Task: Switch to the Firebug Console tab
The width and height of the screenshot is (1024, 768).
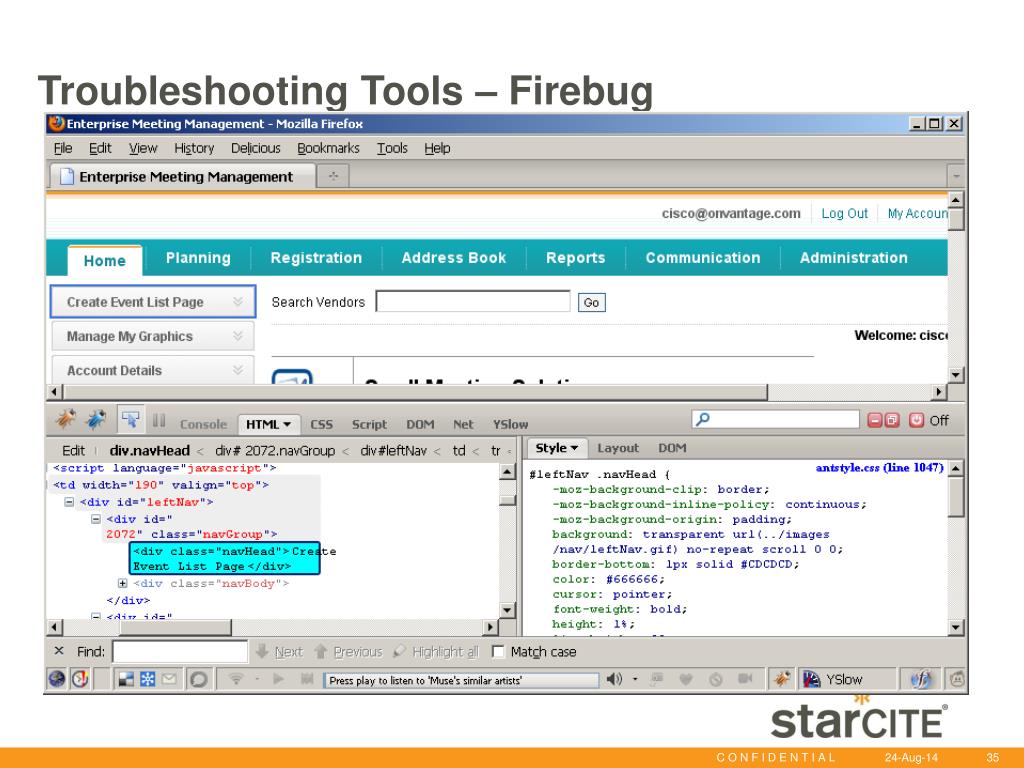Action: point(203,424)
